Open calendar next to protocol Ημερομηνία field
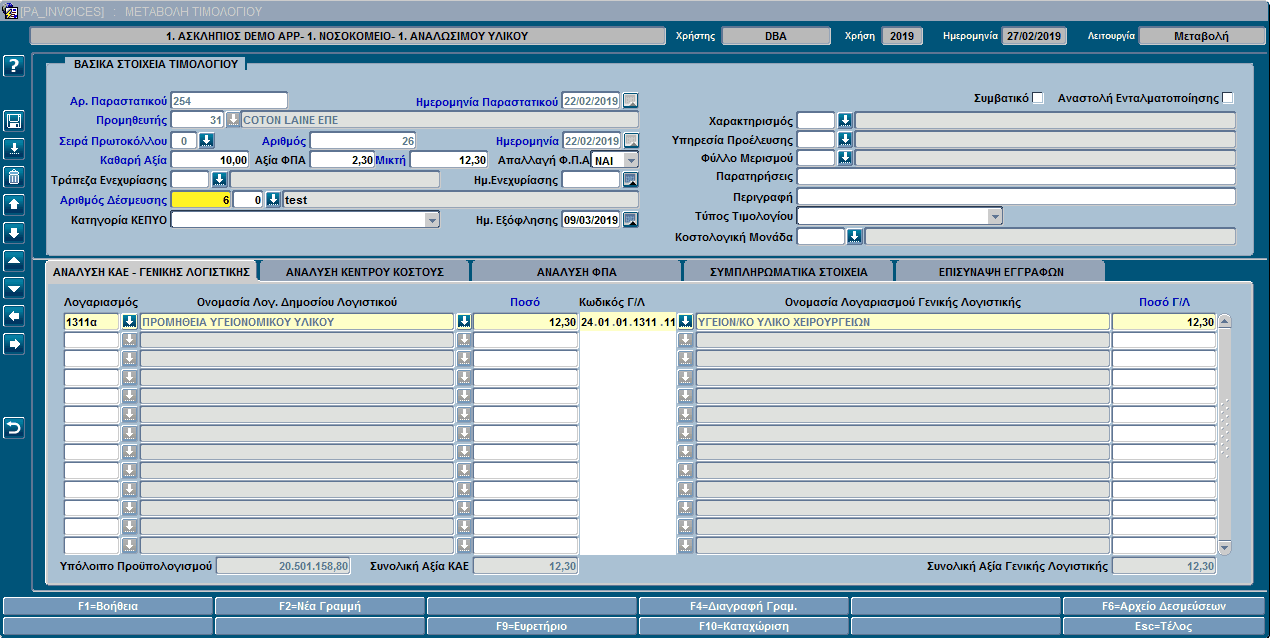 (630, 140)
